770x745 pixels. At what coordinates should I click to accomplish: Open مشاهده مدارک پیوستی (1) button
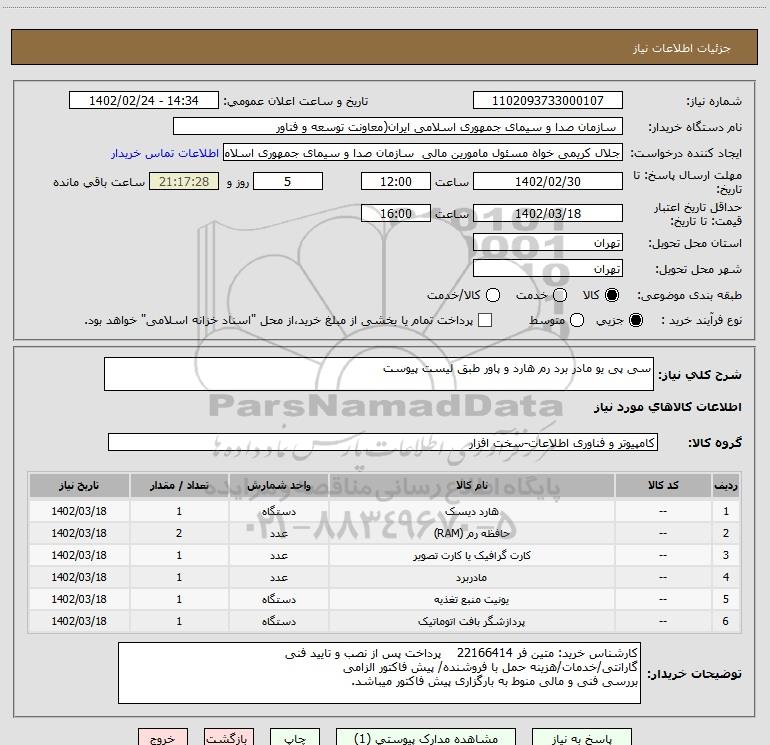coord(426,738)
